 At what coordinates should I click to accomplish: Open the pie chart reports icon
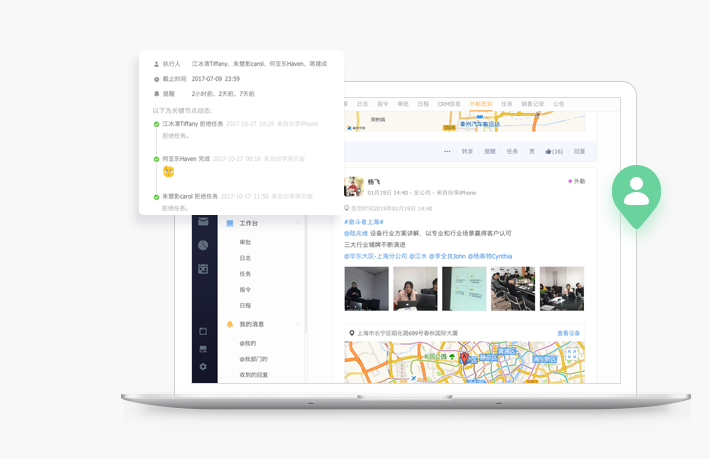pos(203,245)
